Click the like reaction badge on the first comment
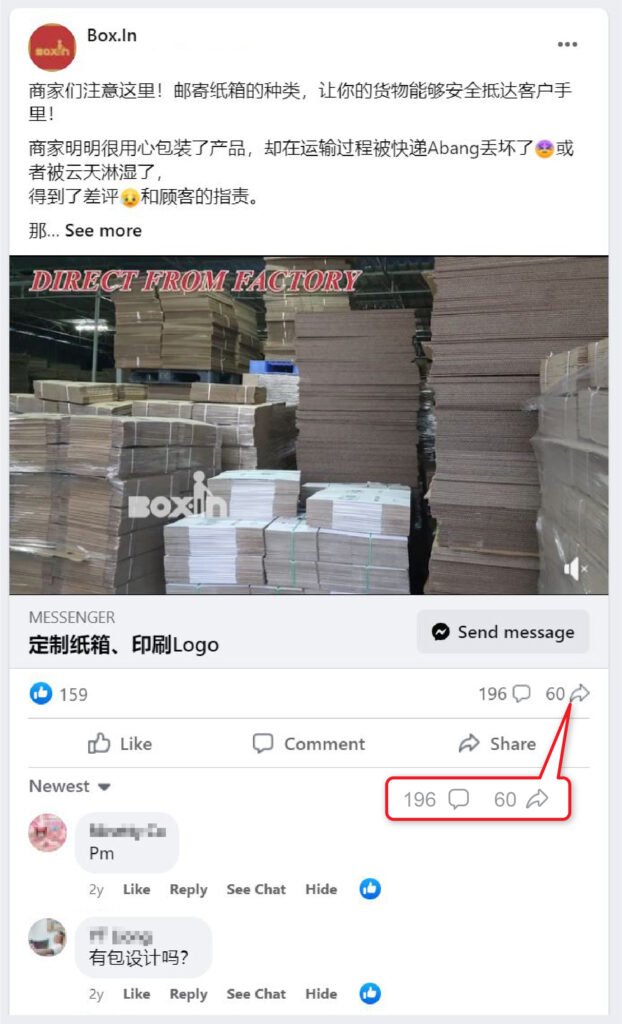The width and height of the screenshot is (622, 1024). click(x=370, y=889)
